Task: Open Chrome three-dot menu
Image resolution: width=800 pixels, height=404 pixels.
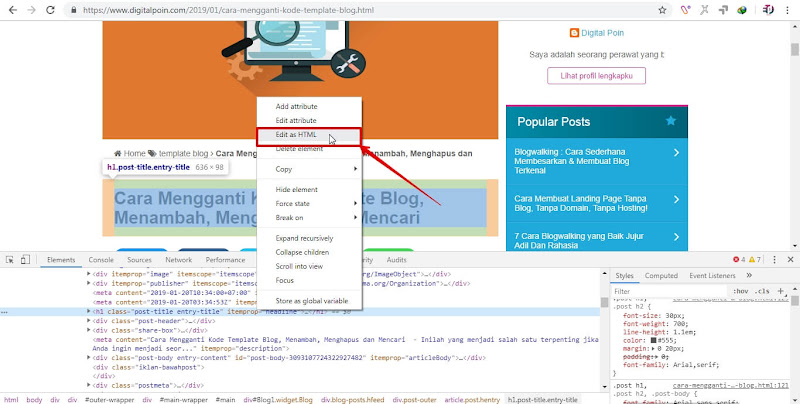Action: click(787, 10)
